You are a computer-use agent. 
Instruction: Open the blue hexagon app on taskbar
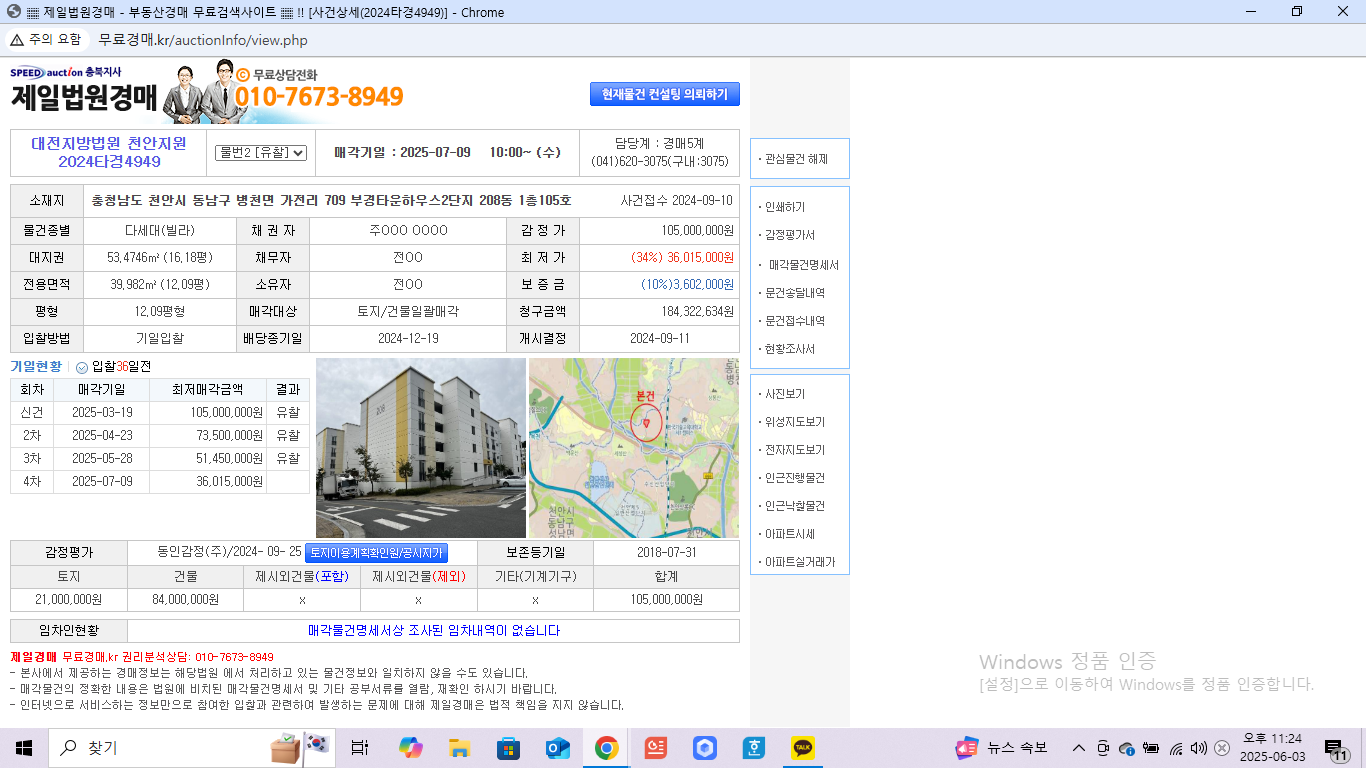[705, 748]
